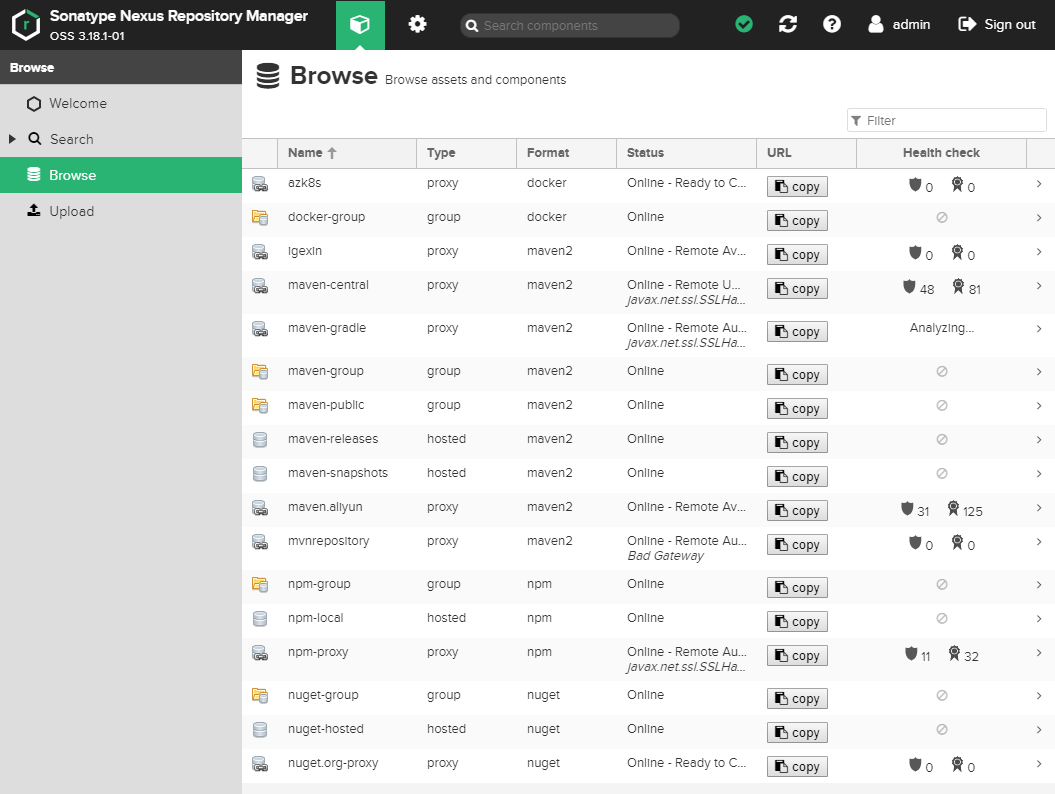
Task: Click the npm-local hosted icon
Action: [260, 618]
